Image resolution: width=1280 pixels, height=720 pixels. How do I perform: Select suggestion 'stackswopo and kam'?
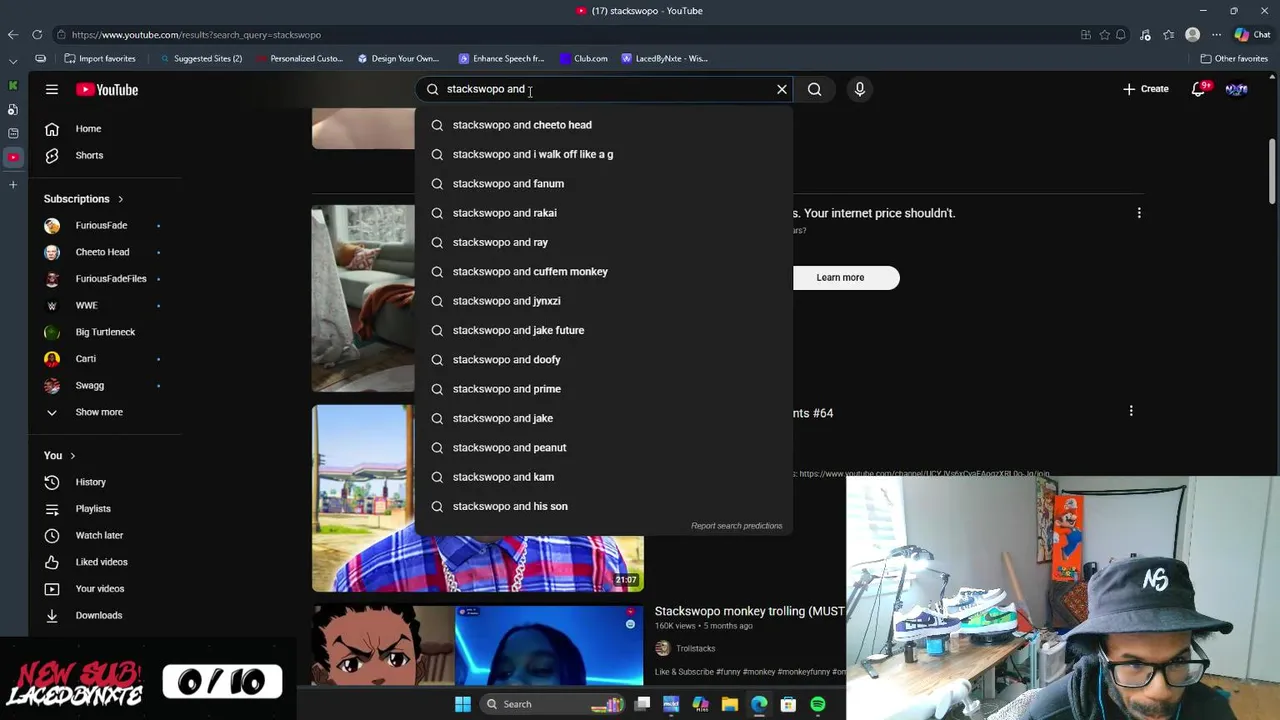(603, 477)
